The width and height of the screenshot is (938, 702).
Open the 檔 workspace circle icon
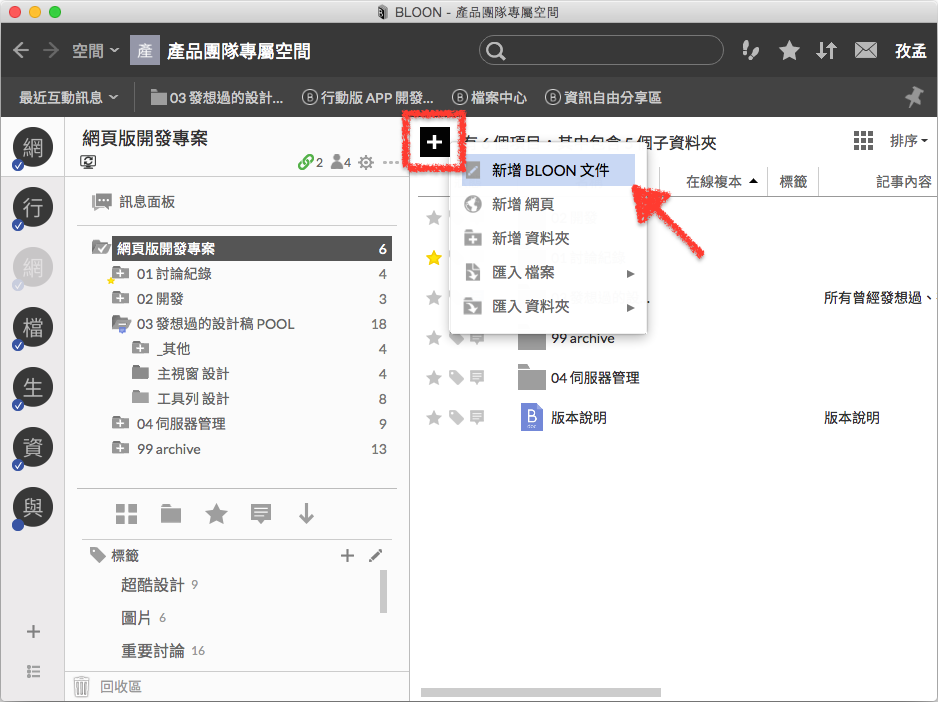coord(33,327)
